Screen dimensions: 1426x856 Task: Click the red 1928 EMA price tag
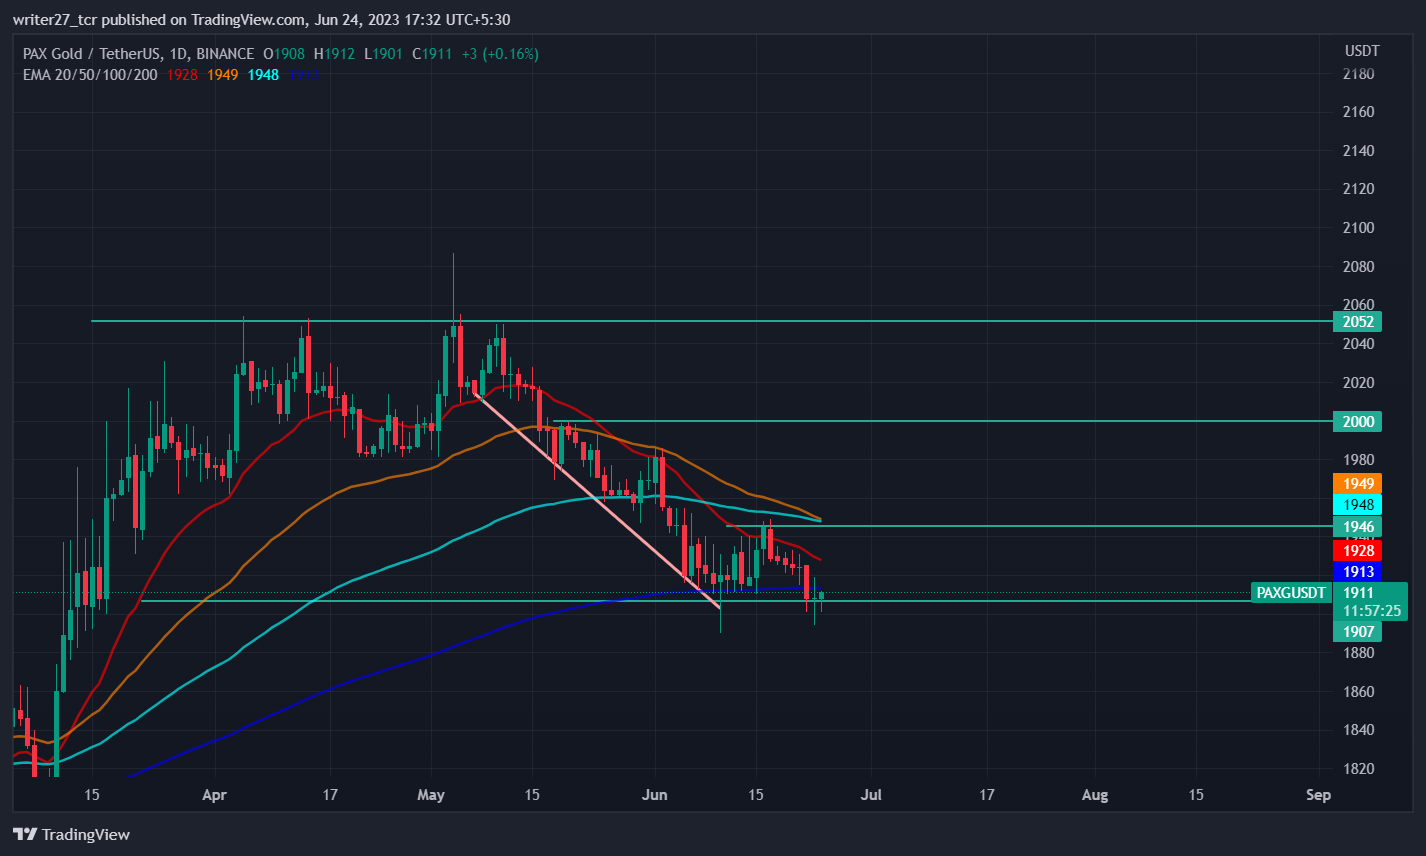pyautogui.click(x=1358, y=550)
